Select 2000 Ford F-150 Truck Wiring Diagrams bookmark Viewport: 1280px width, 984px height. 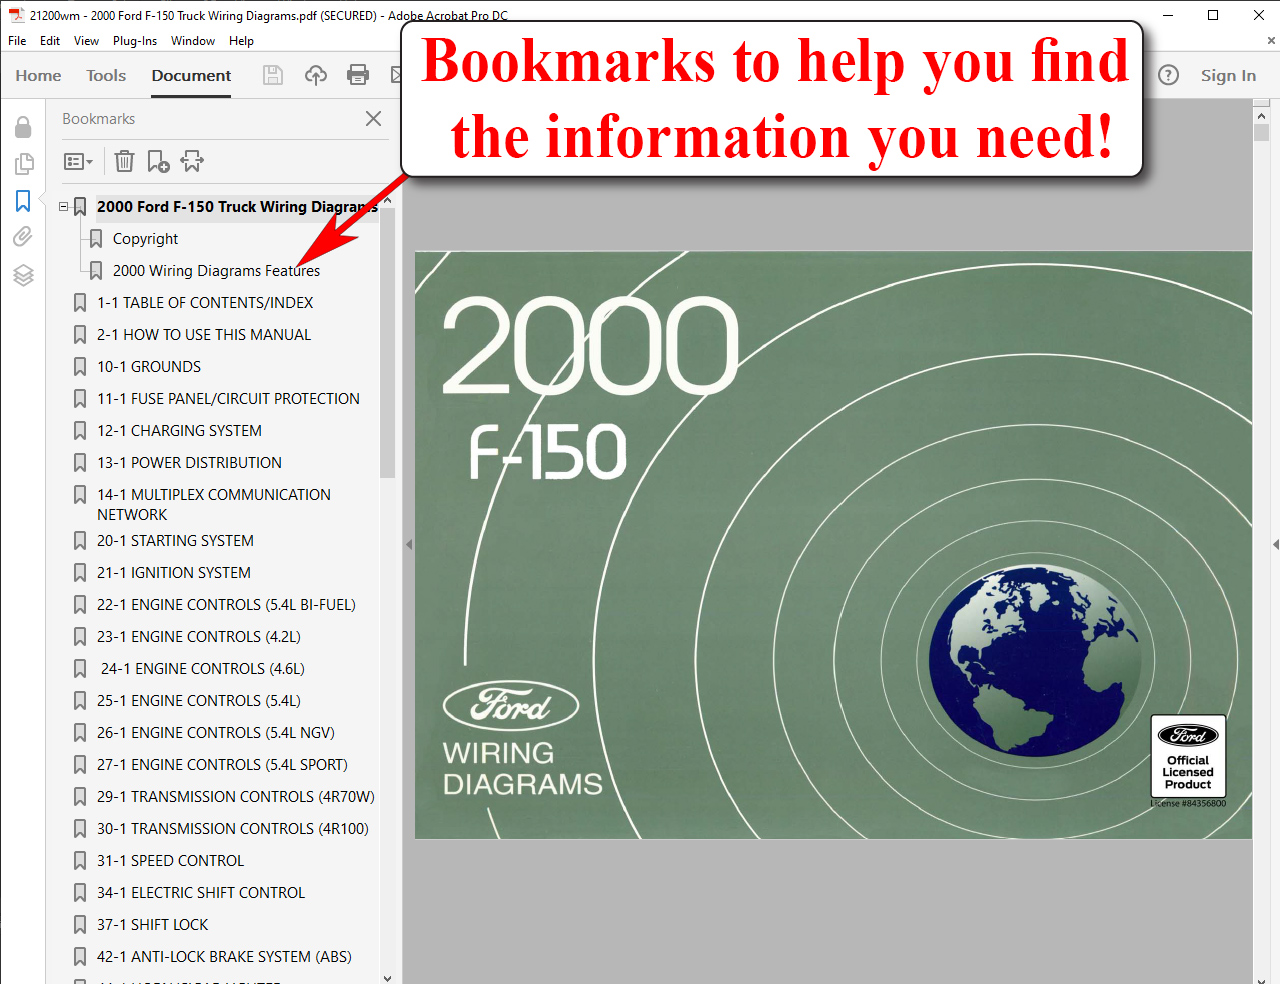click(237, 207)
